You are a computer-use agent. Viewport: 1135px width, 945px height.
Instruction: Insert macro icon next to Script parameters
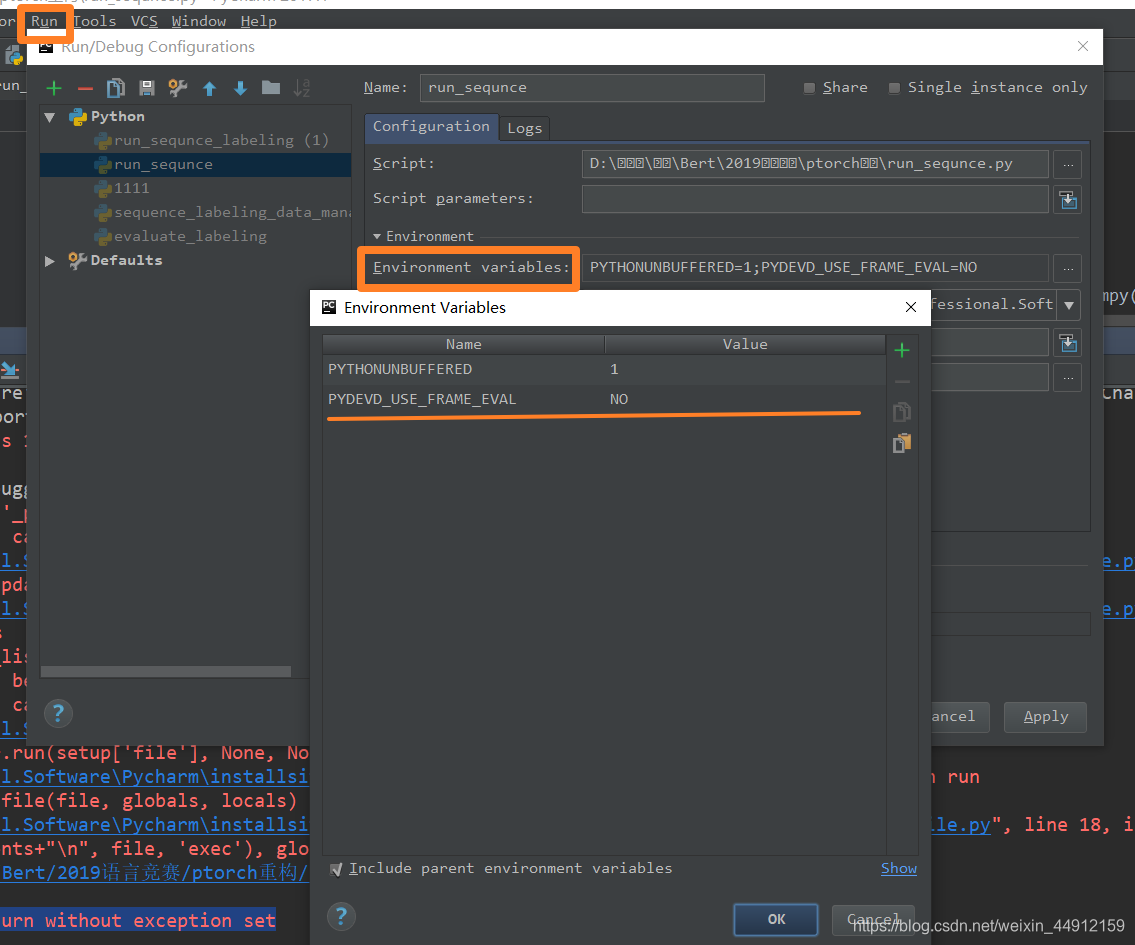coord(1068,199)
